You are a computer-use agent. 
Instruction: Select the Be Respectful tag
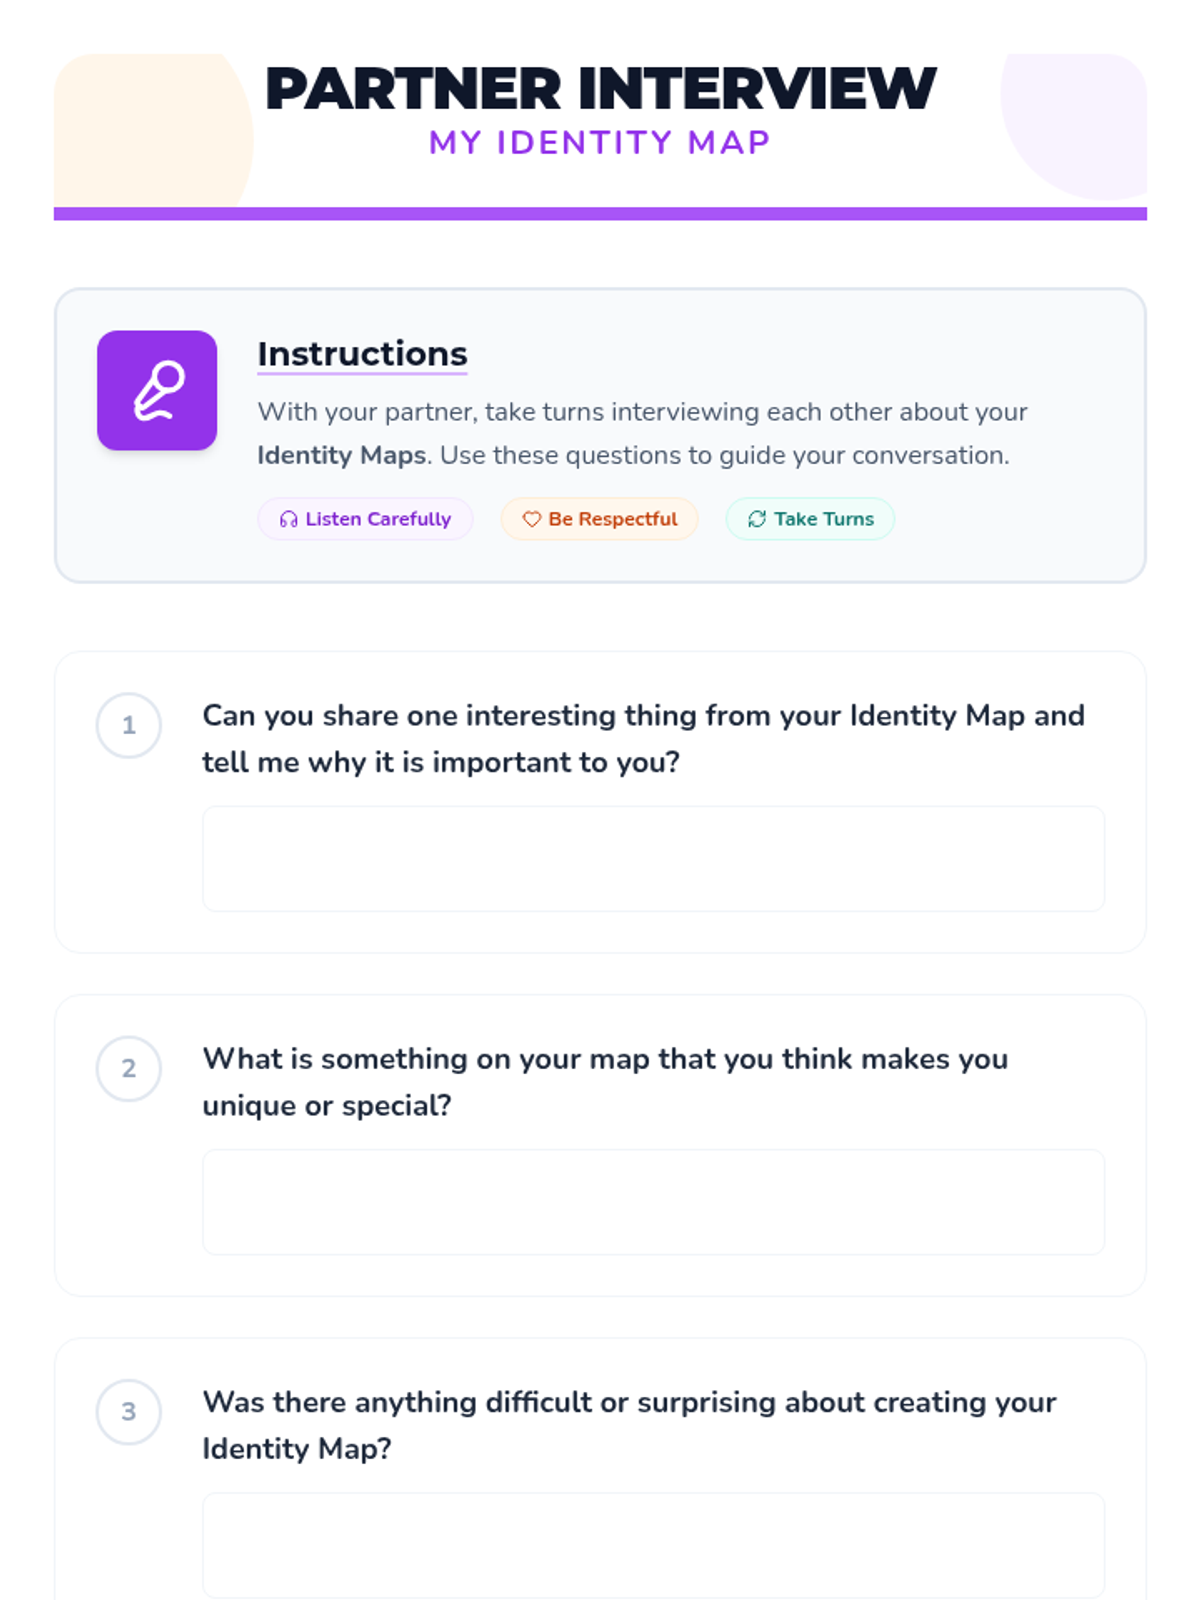point(600,519)
